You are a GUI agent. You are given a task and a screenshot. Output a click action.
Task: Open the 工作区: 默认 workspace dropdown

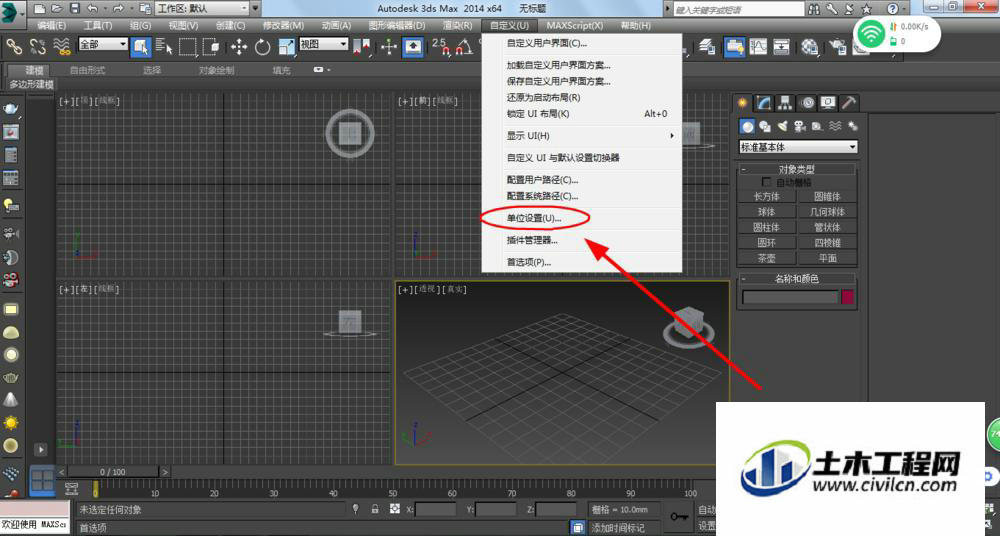202,9
